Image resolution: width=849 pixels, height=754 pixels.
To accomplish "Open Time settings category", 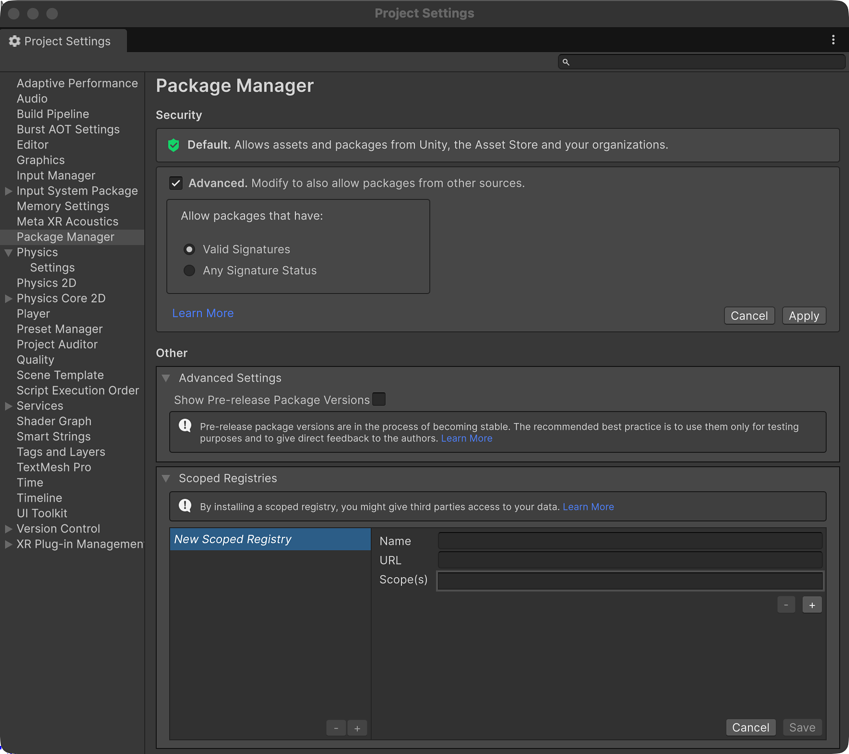I will (30, 483).
